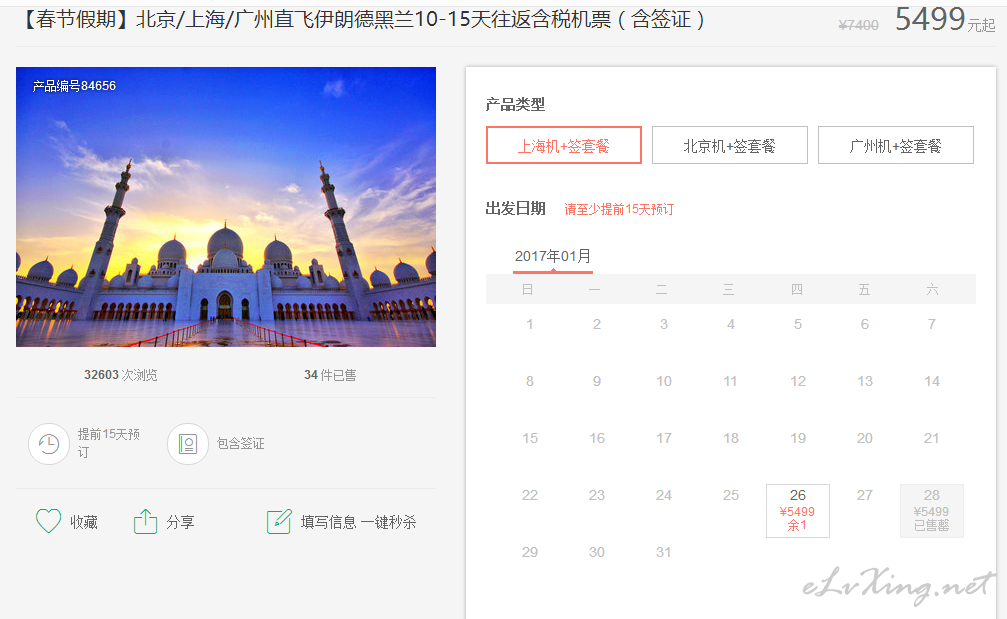
Task: Click the clock advance-booking icon
Action: click(49, 444)
